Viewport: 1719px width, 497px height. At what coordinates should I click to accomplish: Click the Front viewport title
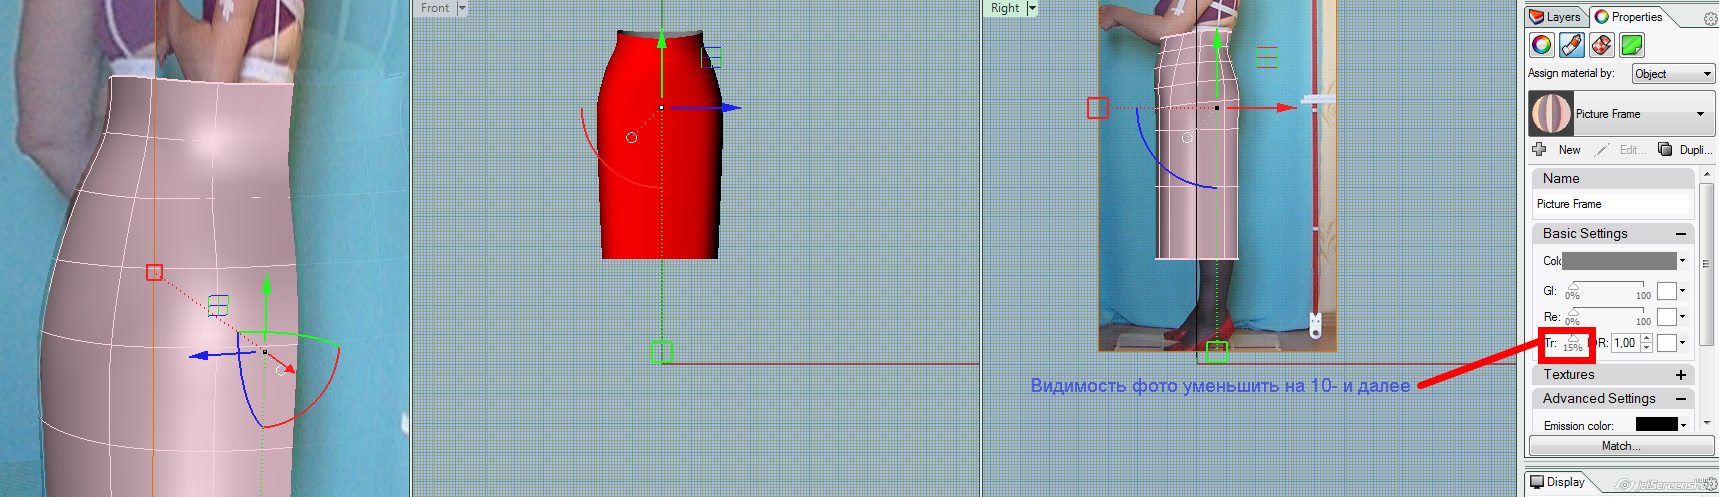click(434, 8)
